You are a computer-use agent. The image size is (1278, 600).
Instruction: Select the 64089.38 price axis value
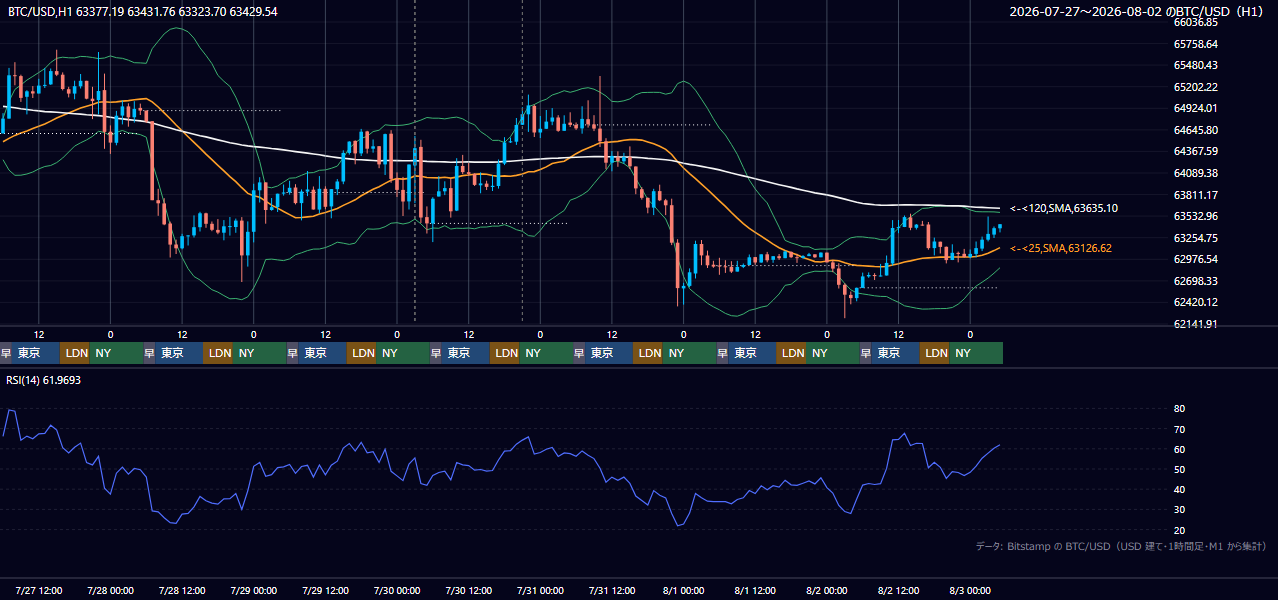1196,173
